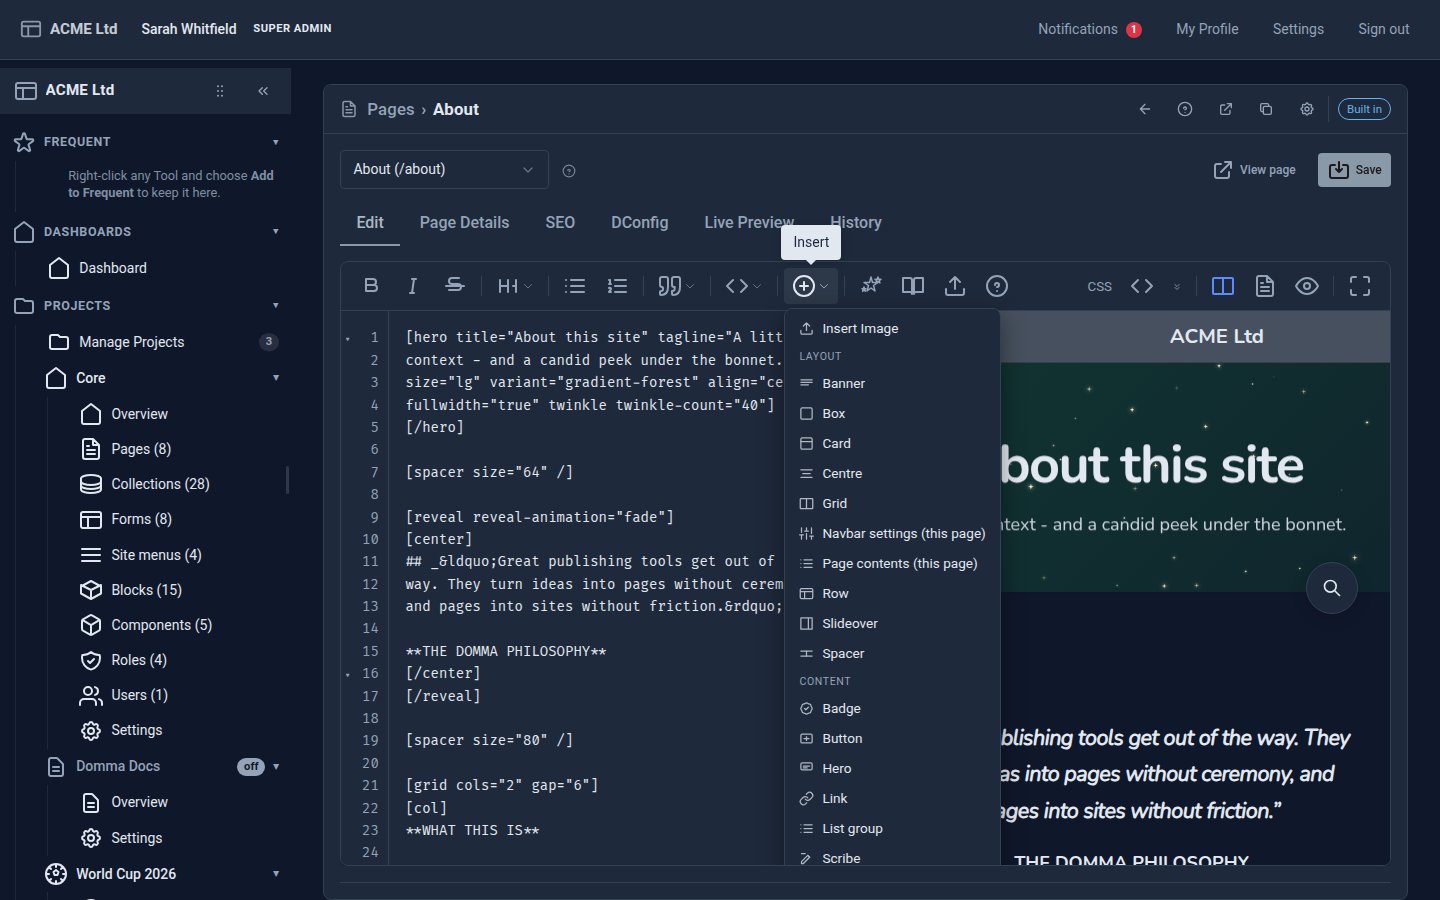Screen dimensions: 1440x900
Task: Collapse the sidebar with double chevron
Action: 263,91
